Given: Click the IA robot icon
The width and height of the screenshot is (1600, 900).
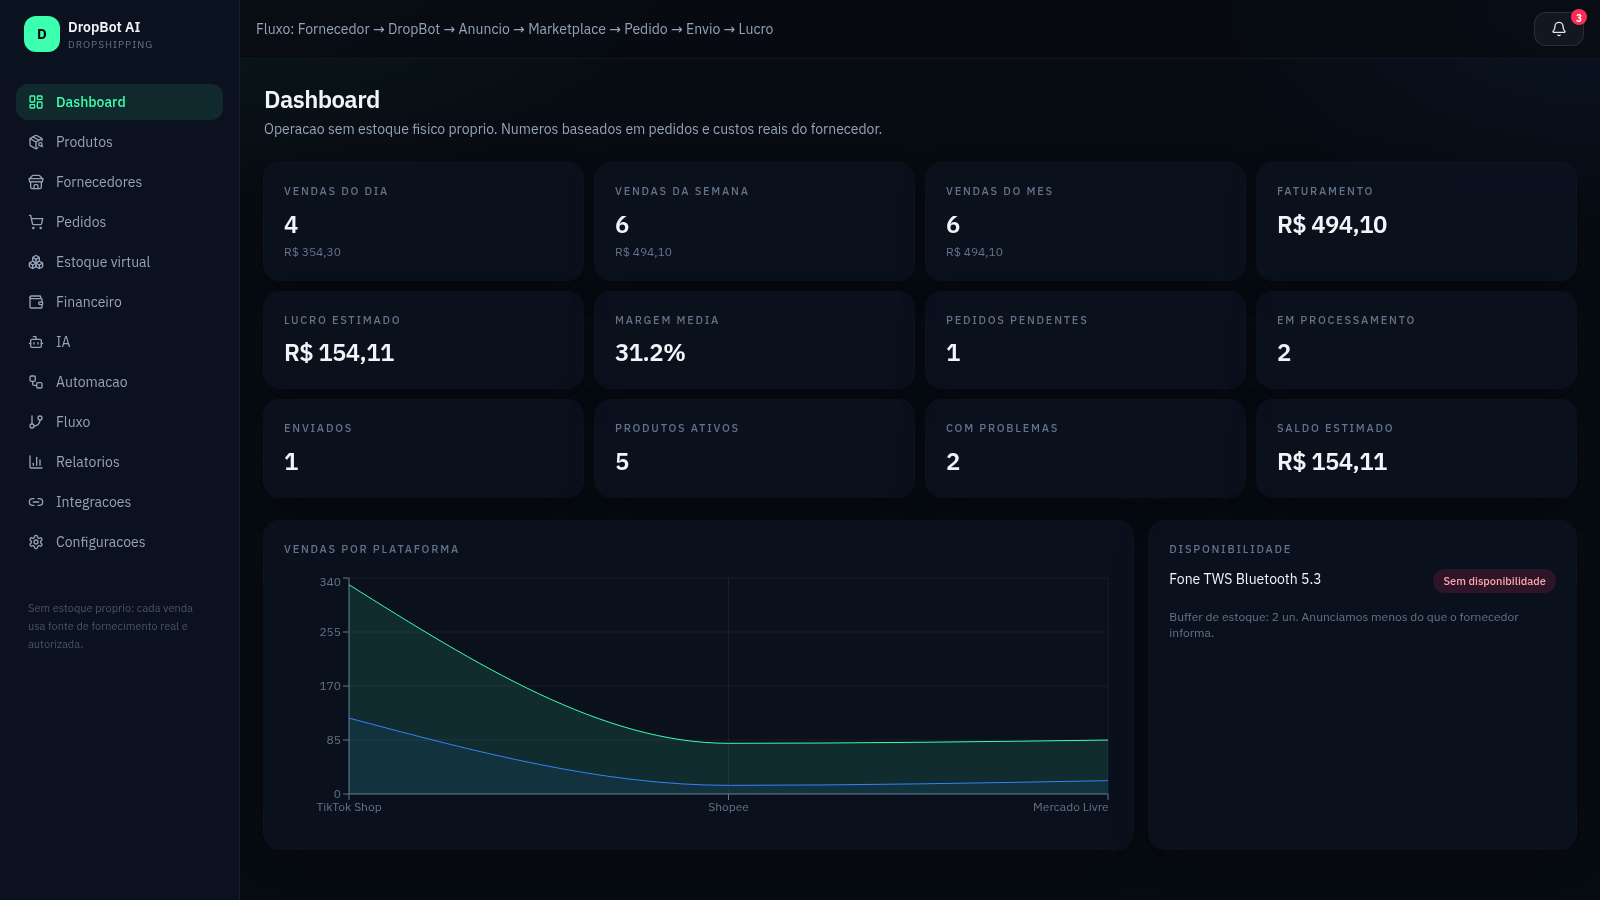Looking at the screenshot, I should tap(36, 342).
